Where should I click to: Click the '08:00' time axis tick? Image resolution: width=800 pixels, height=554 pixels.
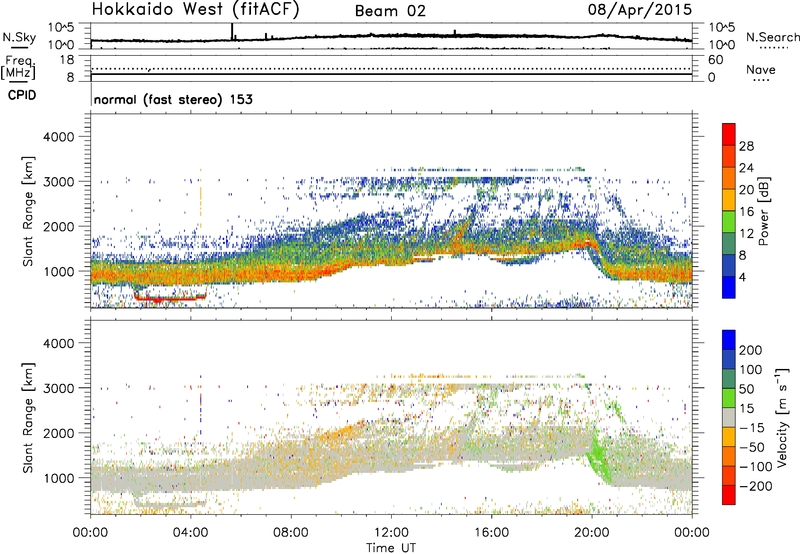coord(291,533)
